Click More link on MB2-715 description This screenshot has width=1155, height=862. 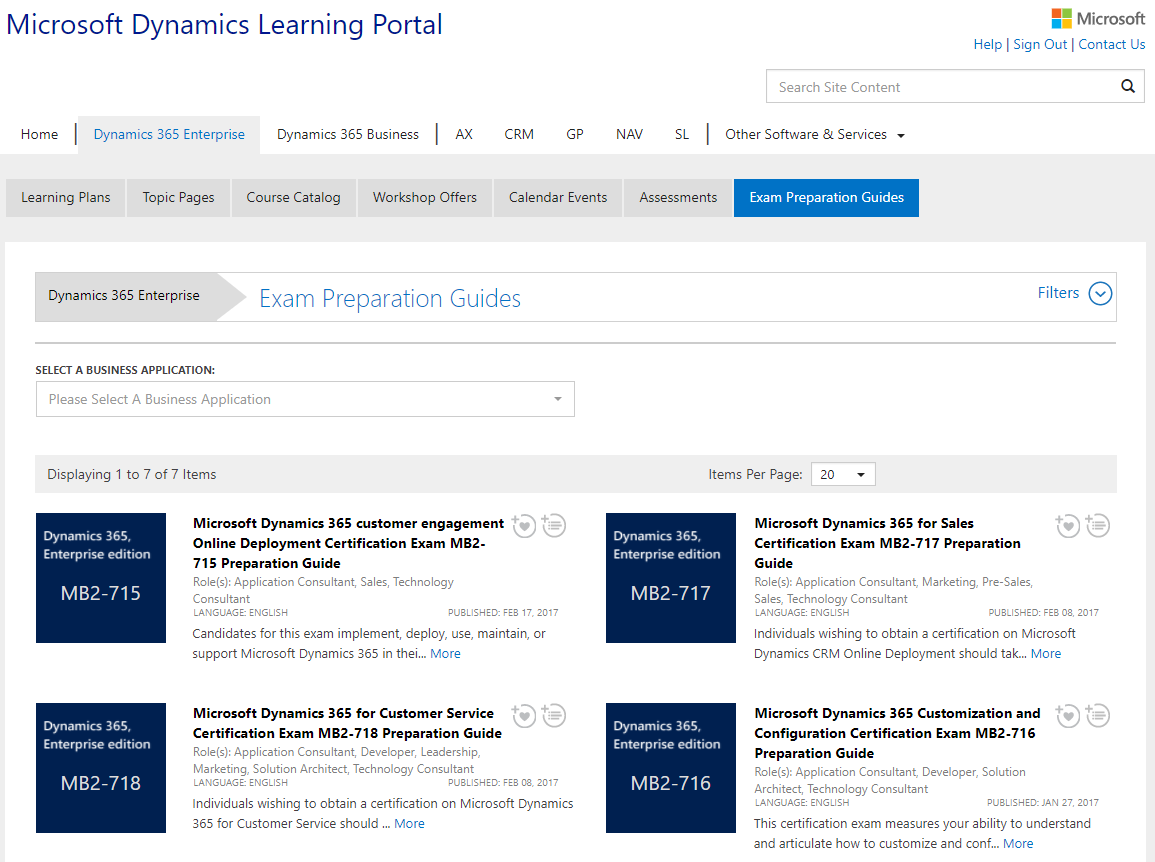point(445,653)
